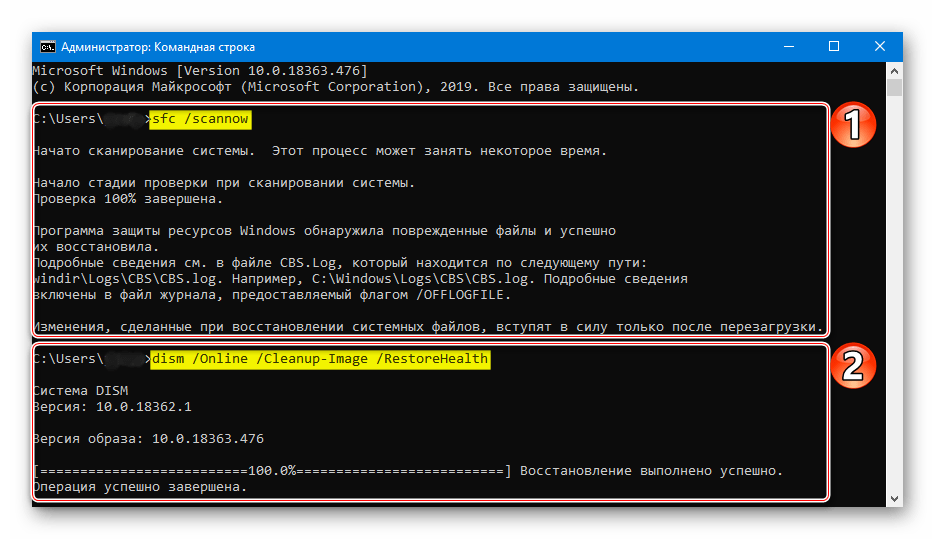
Task: Click the 'Версия образа: 10.0.18363.476' line
Action: tap(148, 439)
